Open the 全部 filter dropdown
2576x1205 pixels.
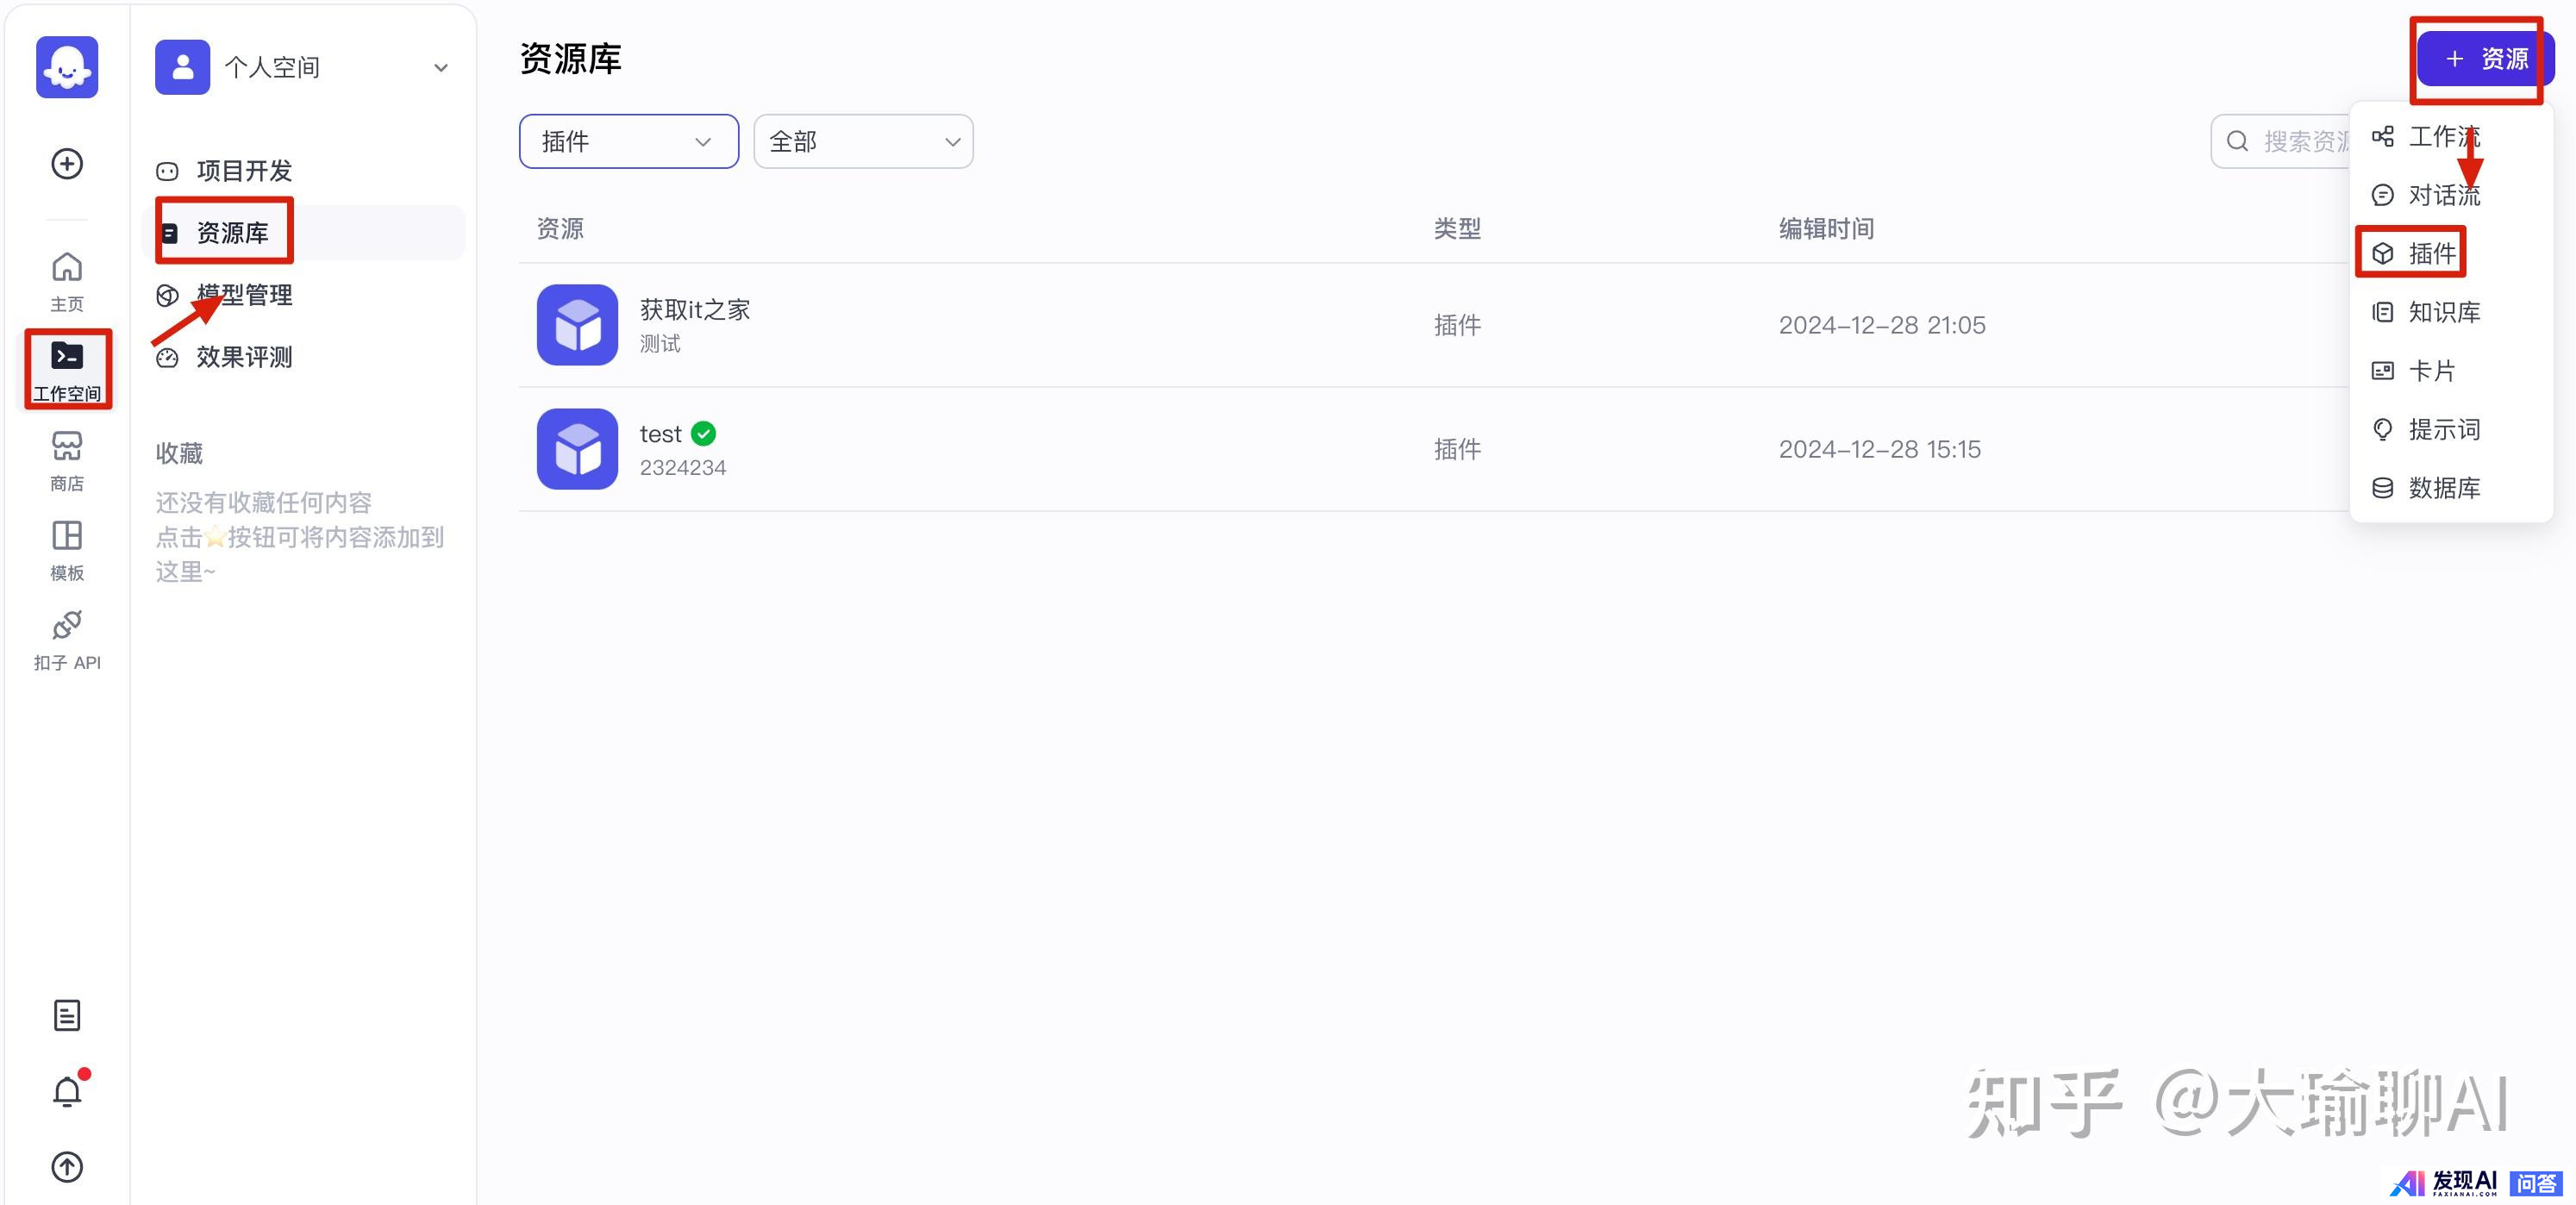862,141
